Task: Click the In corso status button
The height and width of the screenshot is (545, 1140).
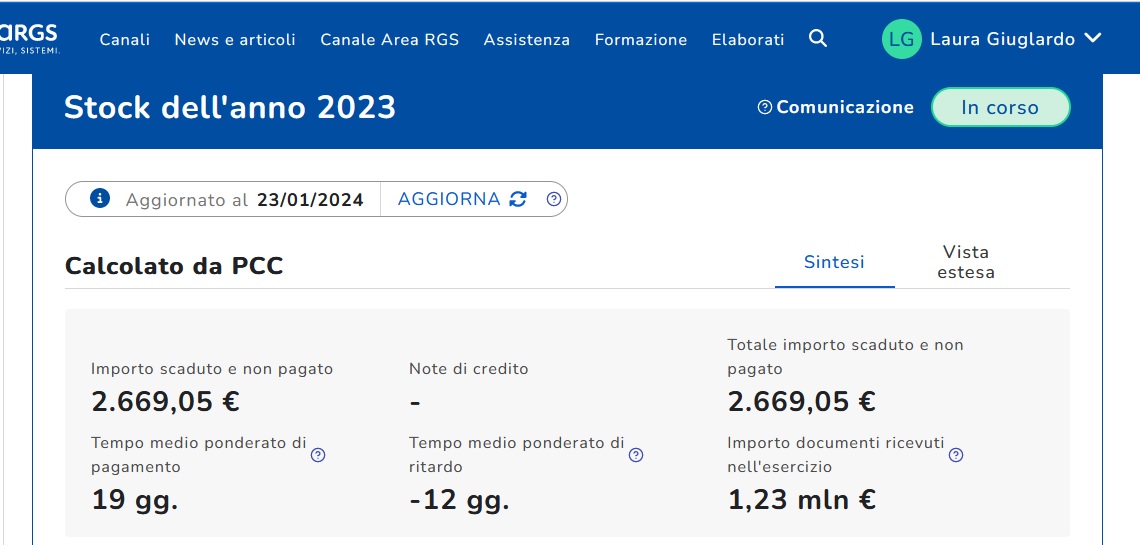Action: click(1000, 107)
